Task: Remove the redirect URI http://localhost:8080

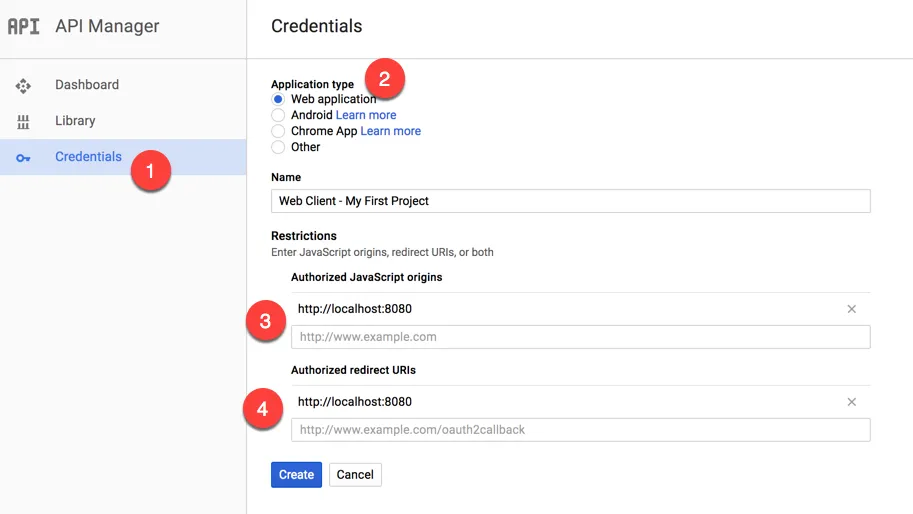Action: point(851,402)
